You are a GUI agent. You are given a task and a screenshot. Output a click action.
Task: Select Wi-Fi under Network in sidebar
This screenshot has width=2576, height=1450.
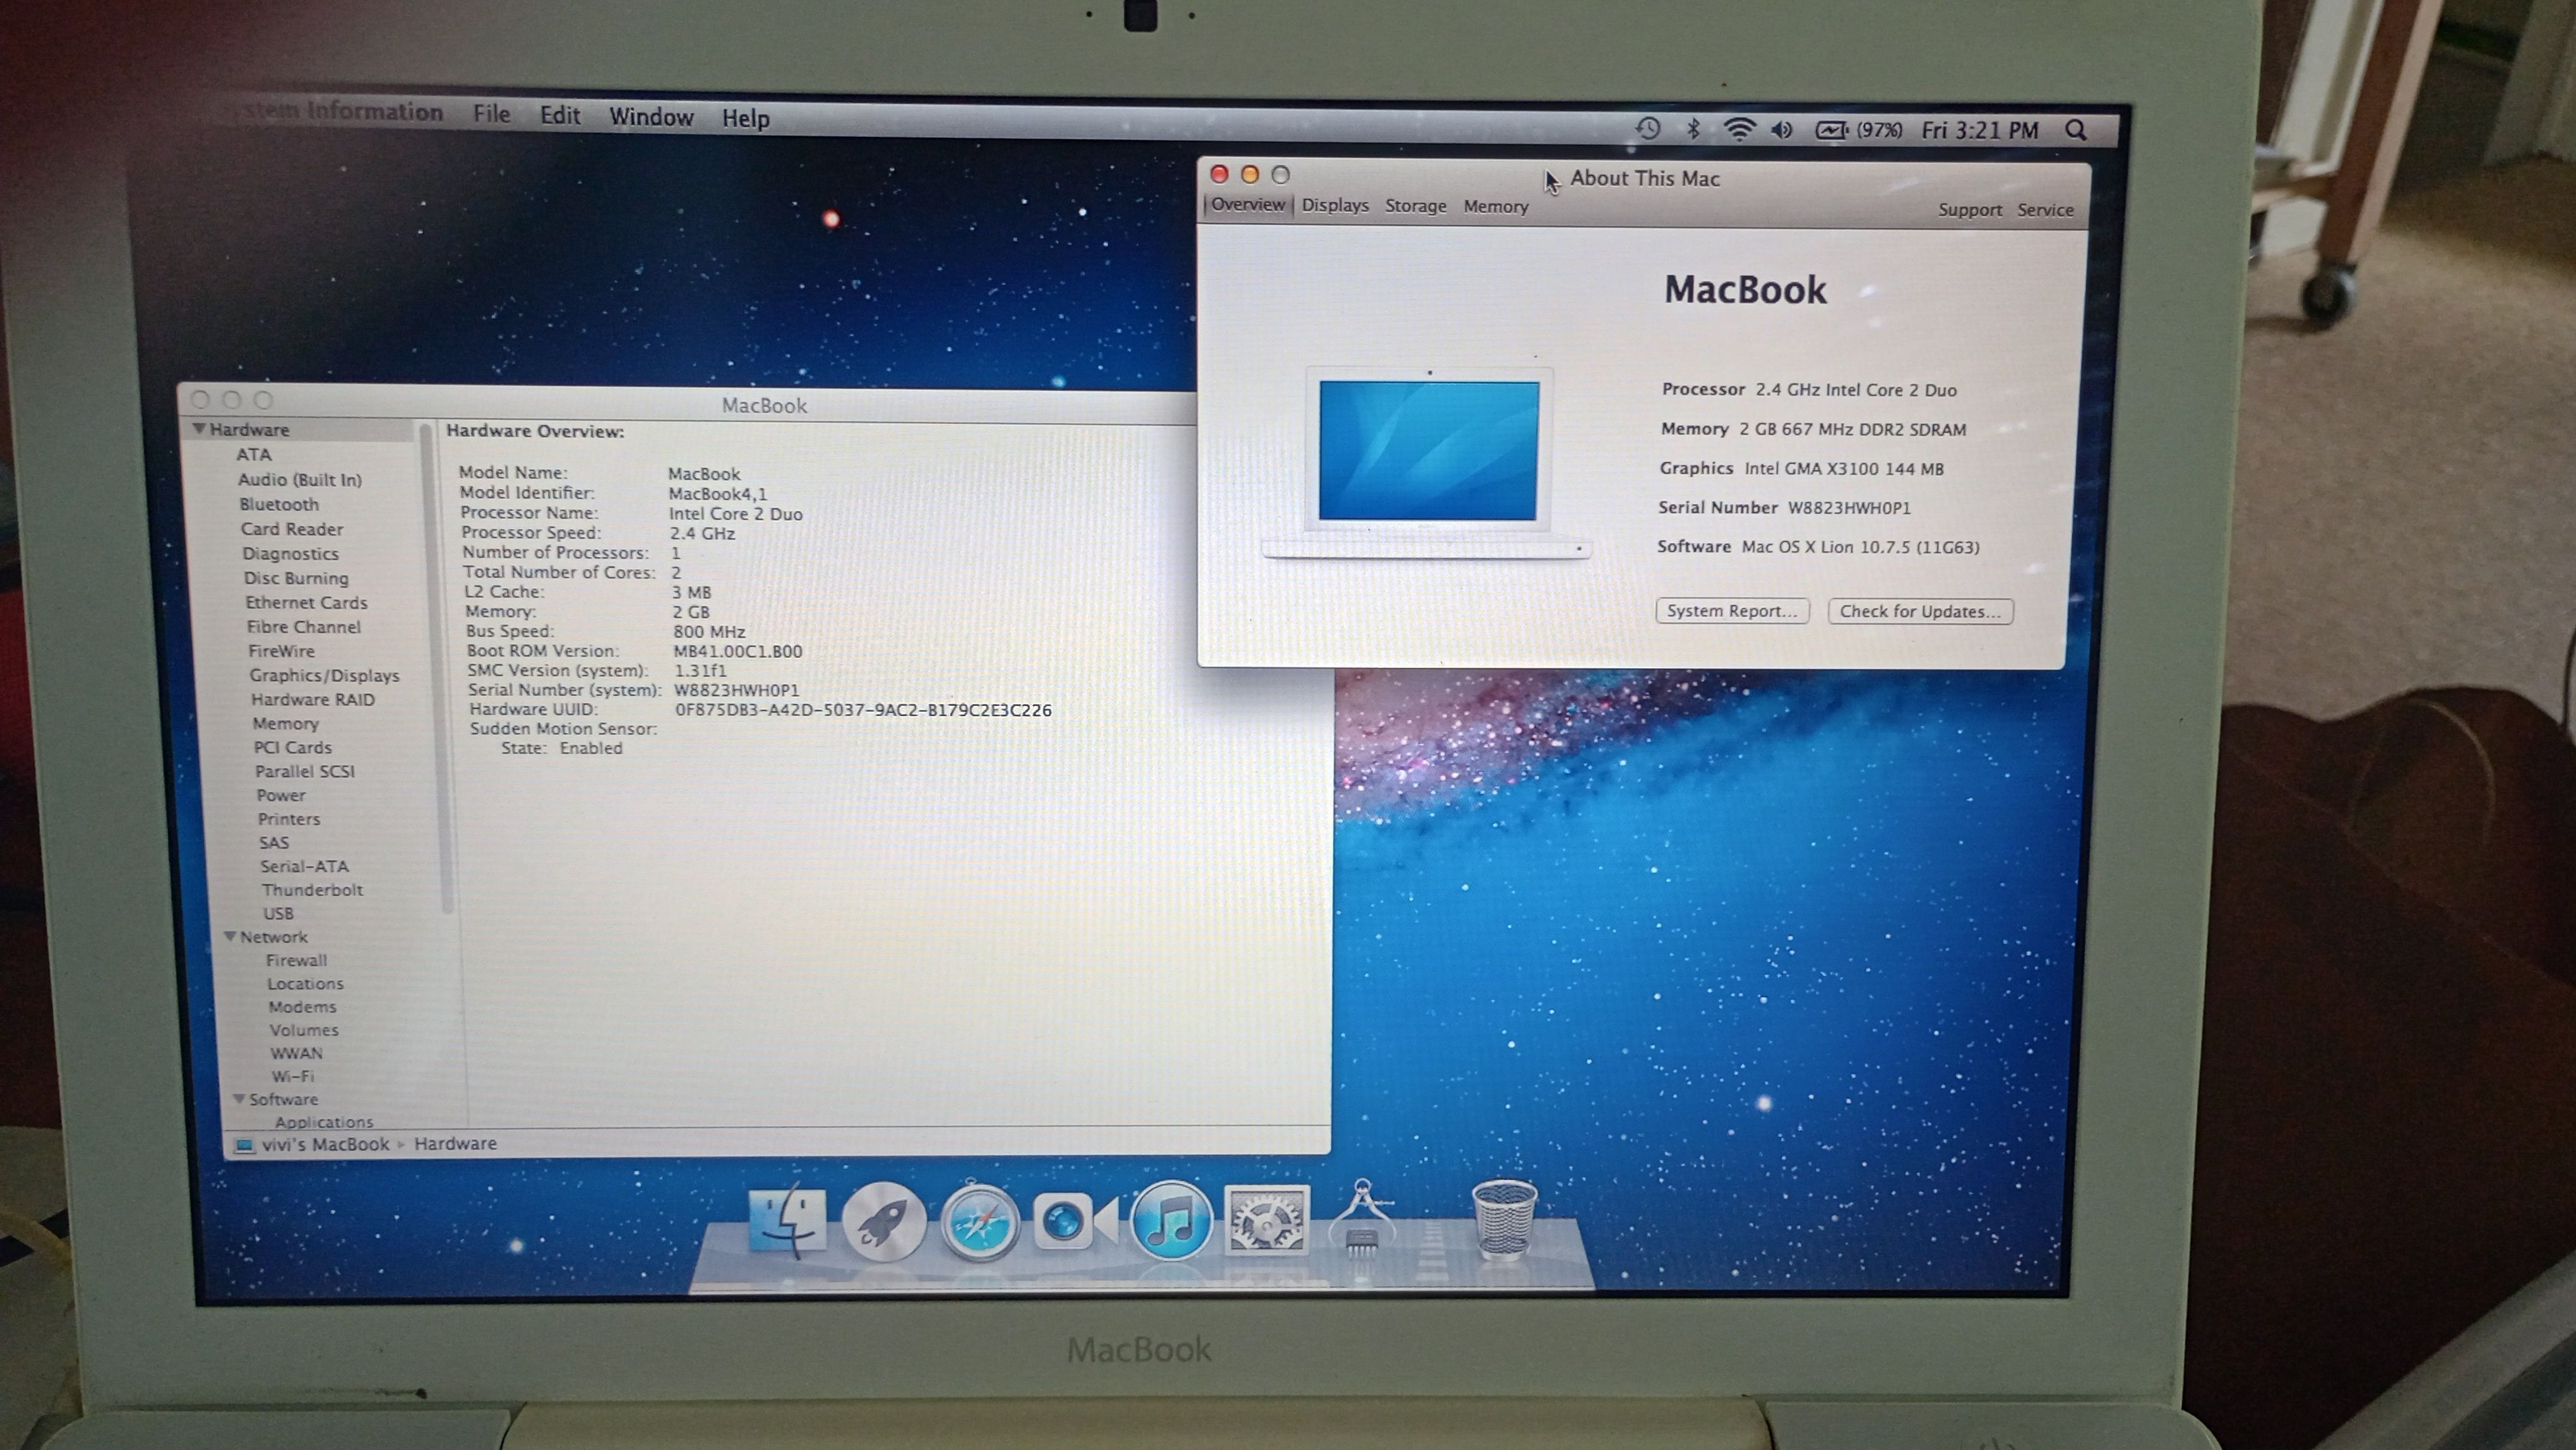[292, 1076]
